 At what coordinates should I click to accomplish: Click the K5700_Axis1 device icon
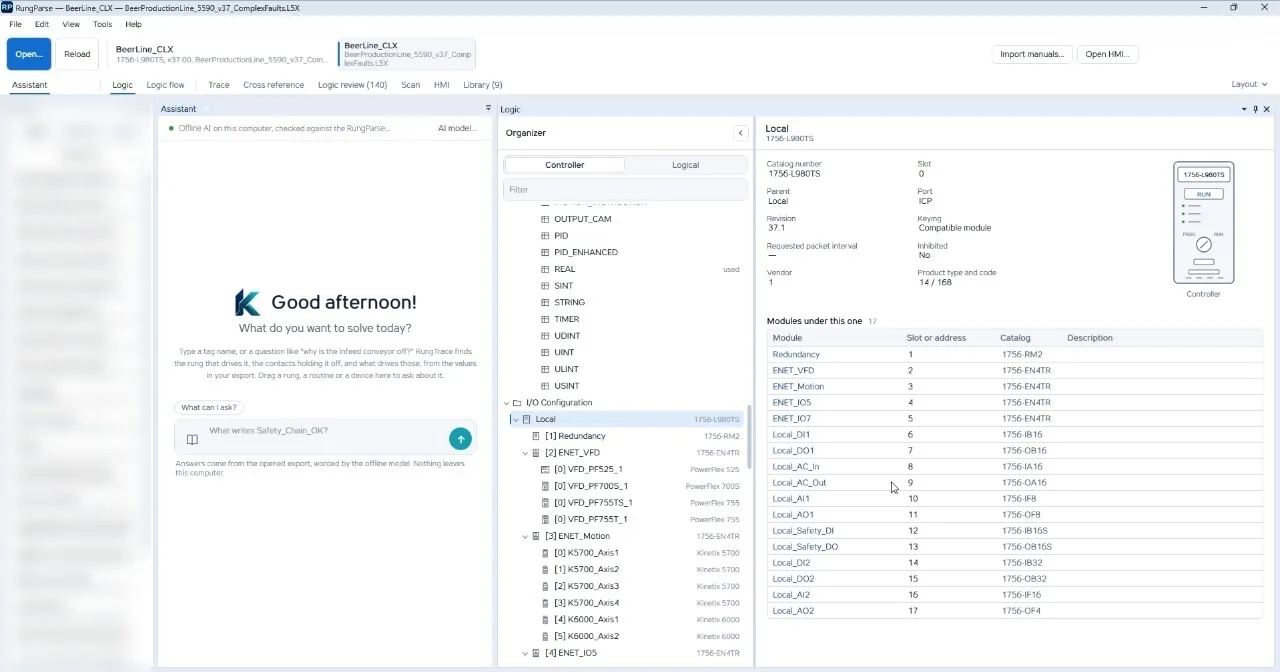[545, 553]
